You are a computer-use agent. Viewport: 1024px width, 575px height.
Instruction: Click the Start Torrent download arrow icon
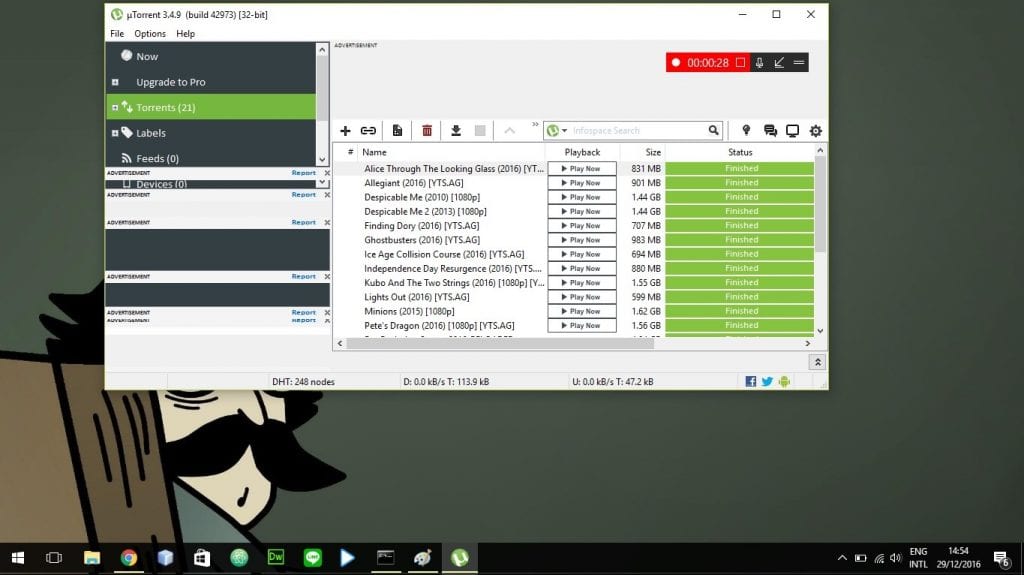click(456, 131)
